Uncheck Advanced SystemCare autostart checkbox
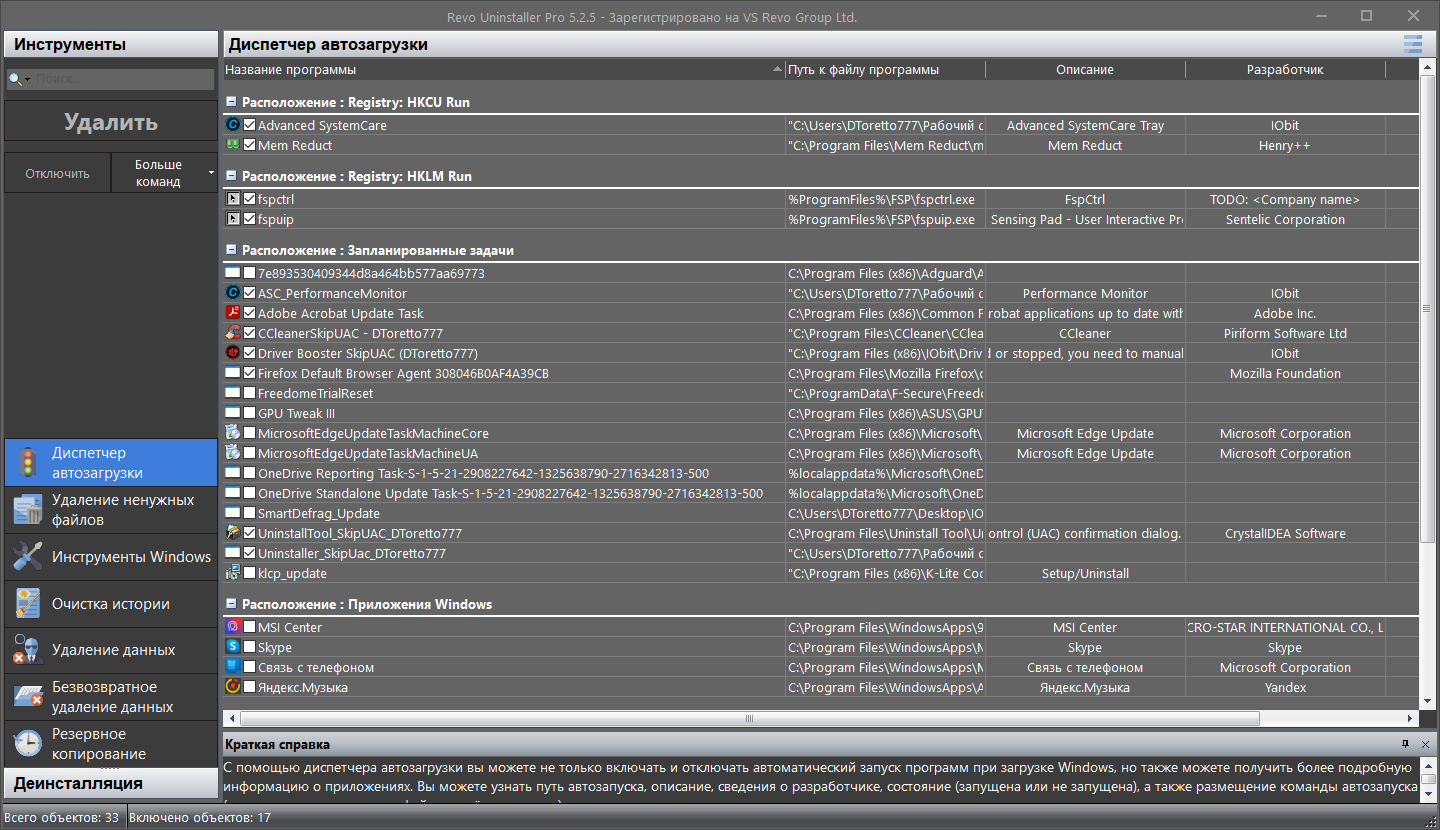Viewport: 1440px width, 830px height. 250,125
